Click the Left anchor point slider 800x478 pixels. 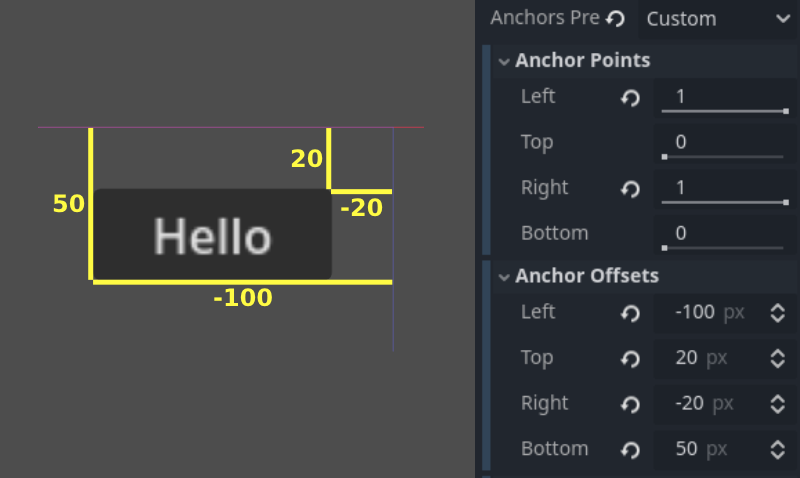coord(724,110)
